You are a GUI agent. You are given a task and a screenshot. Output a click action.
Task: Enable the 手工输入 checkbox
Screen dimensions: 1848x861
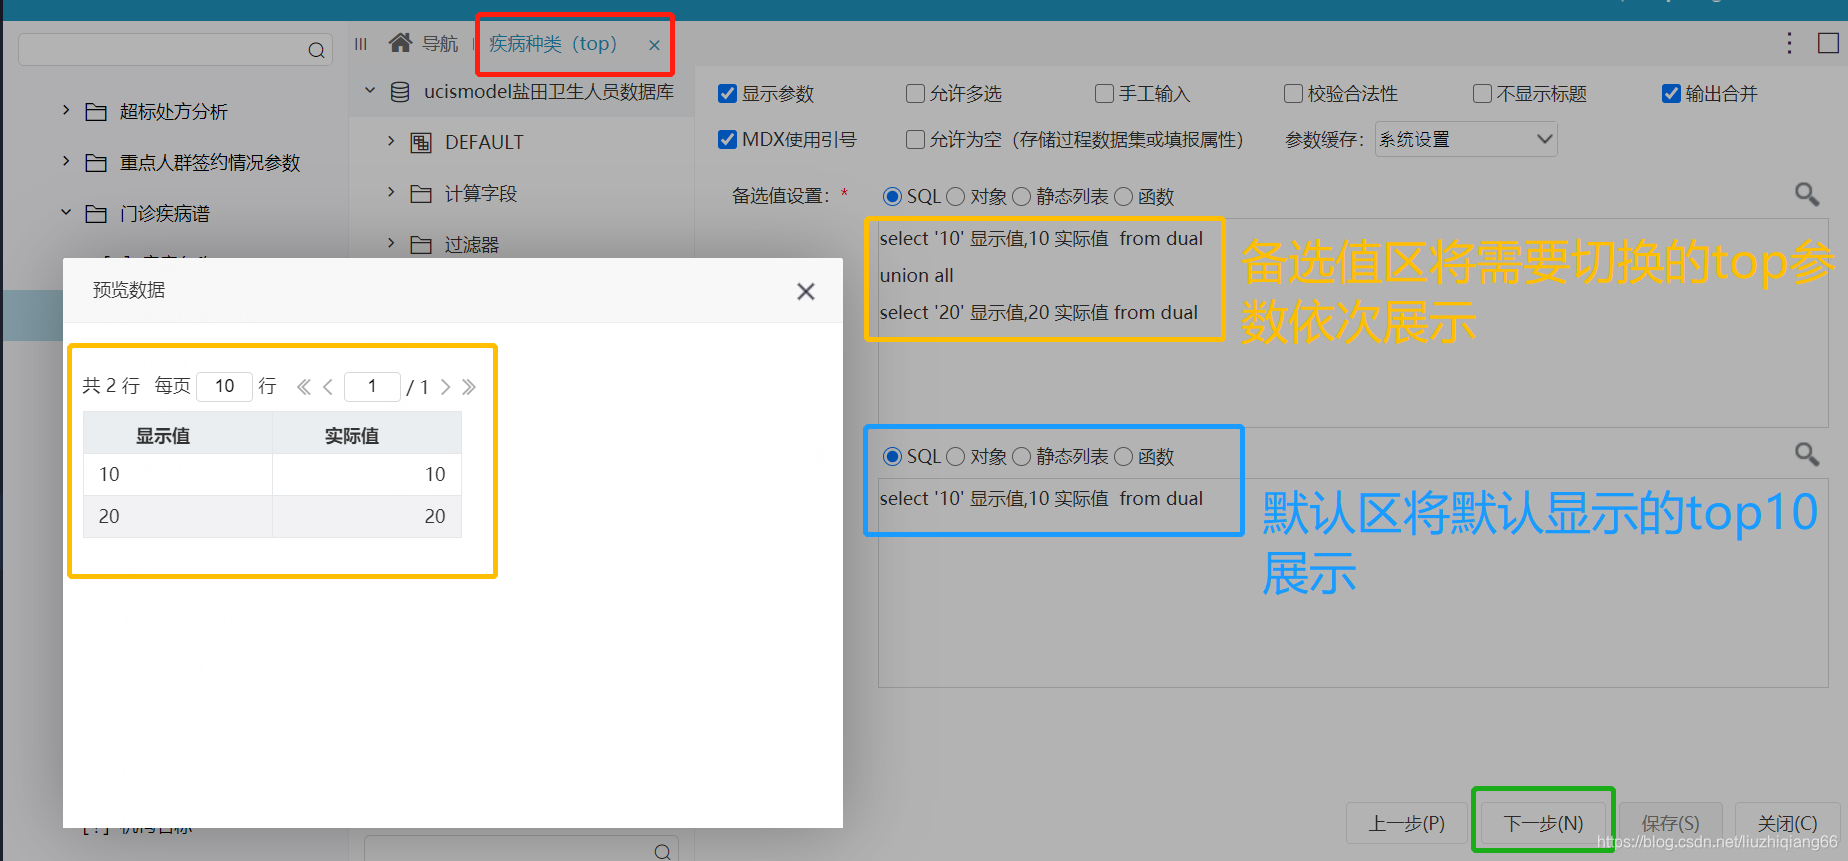click(x=1104, y=94)
